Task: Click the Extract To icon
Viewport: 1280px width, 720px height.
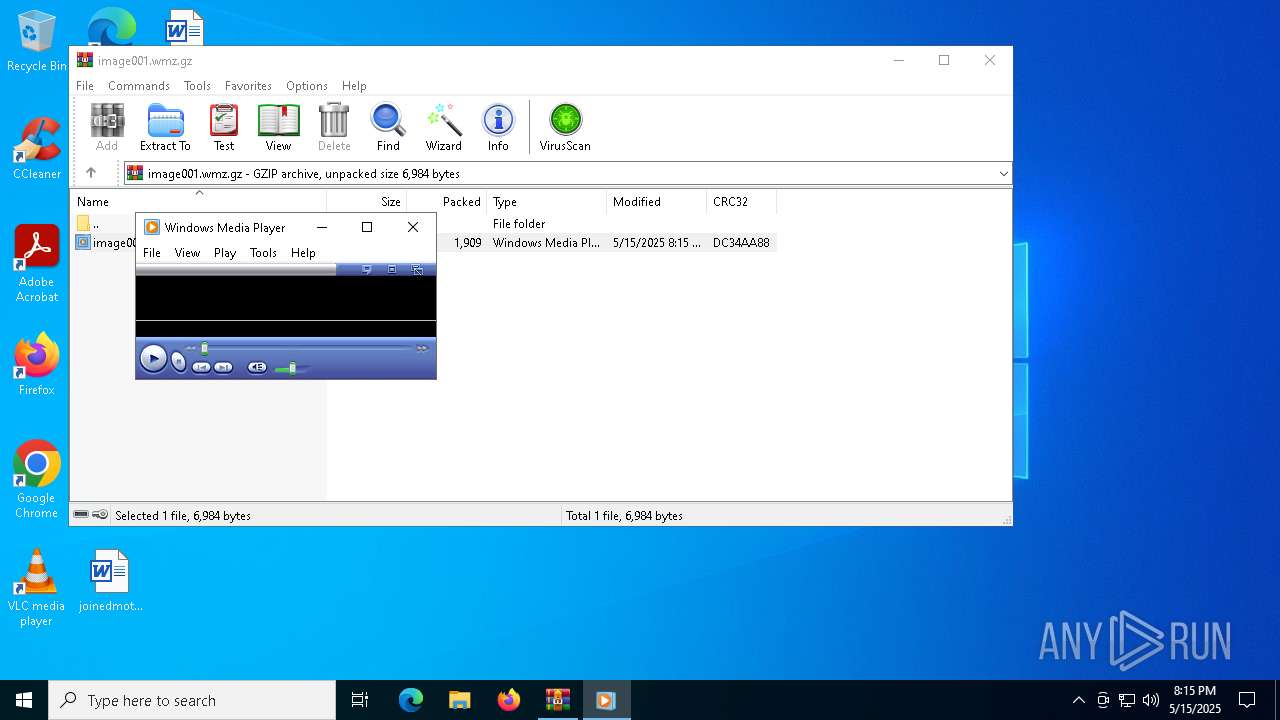Action: [165, 127]
